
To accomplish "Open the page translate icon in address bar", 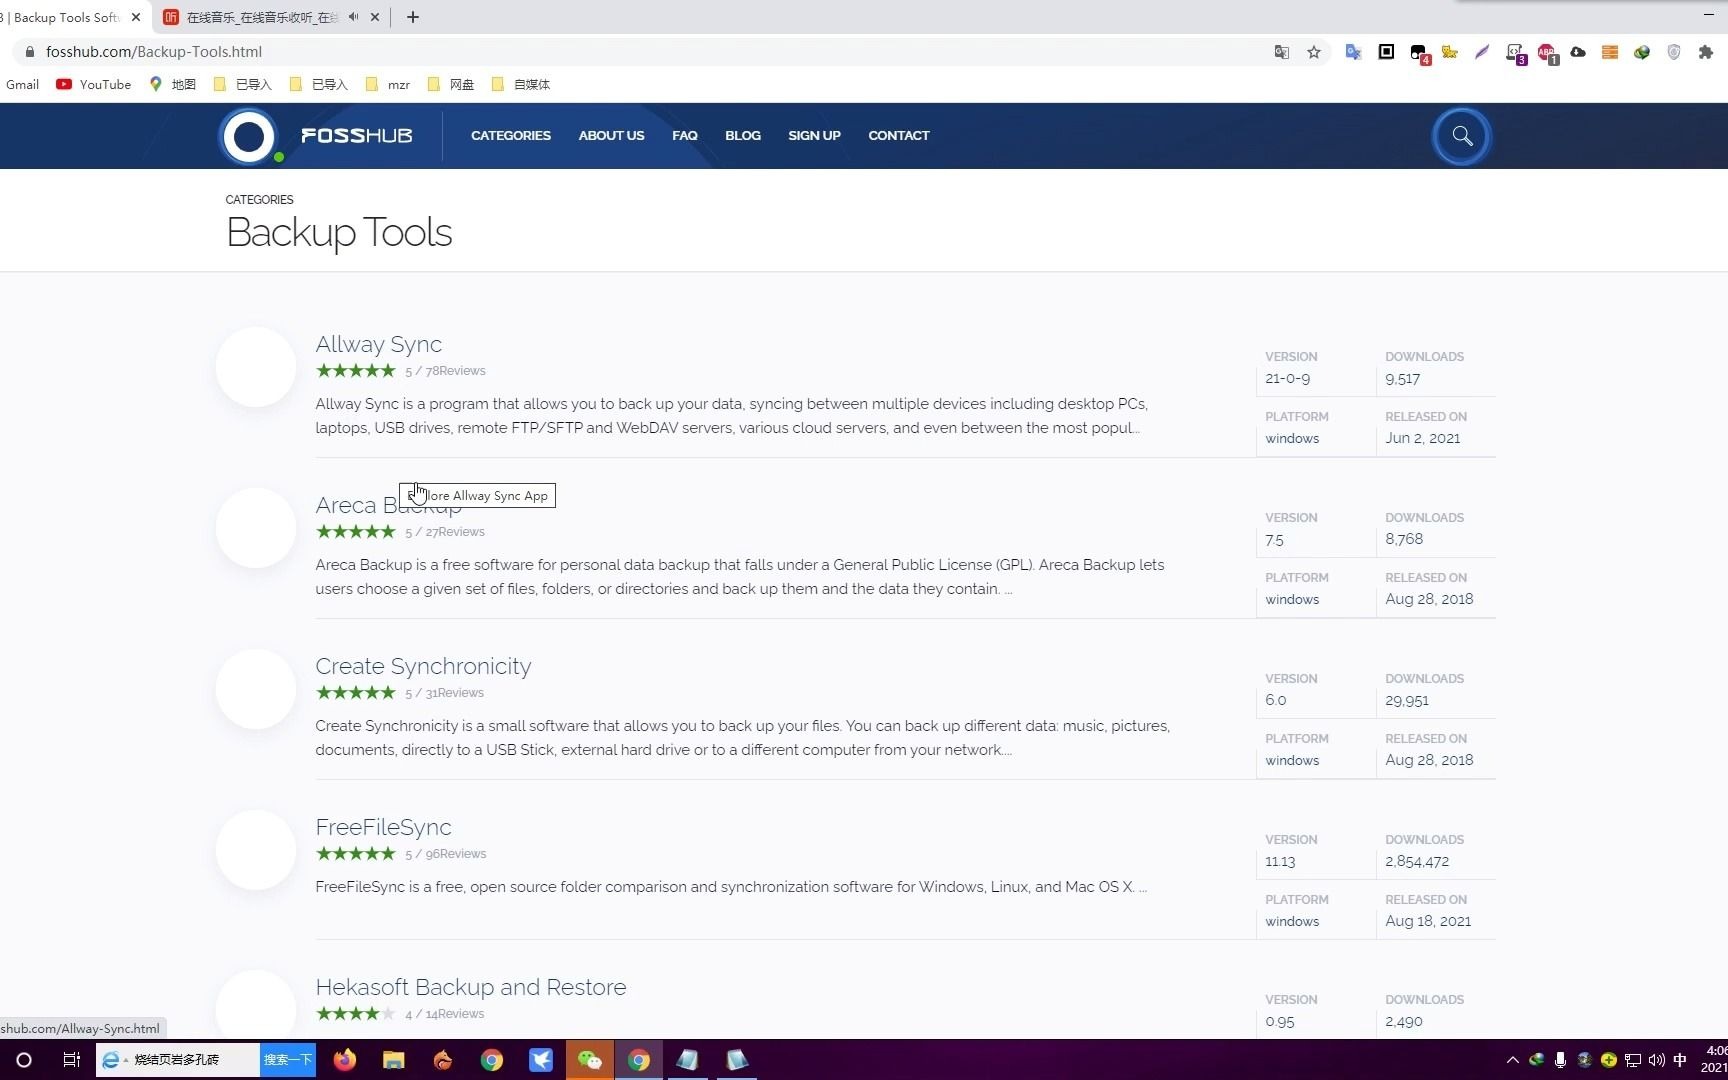I will (1281, 52).
